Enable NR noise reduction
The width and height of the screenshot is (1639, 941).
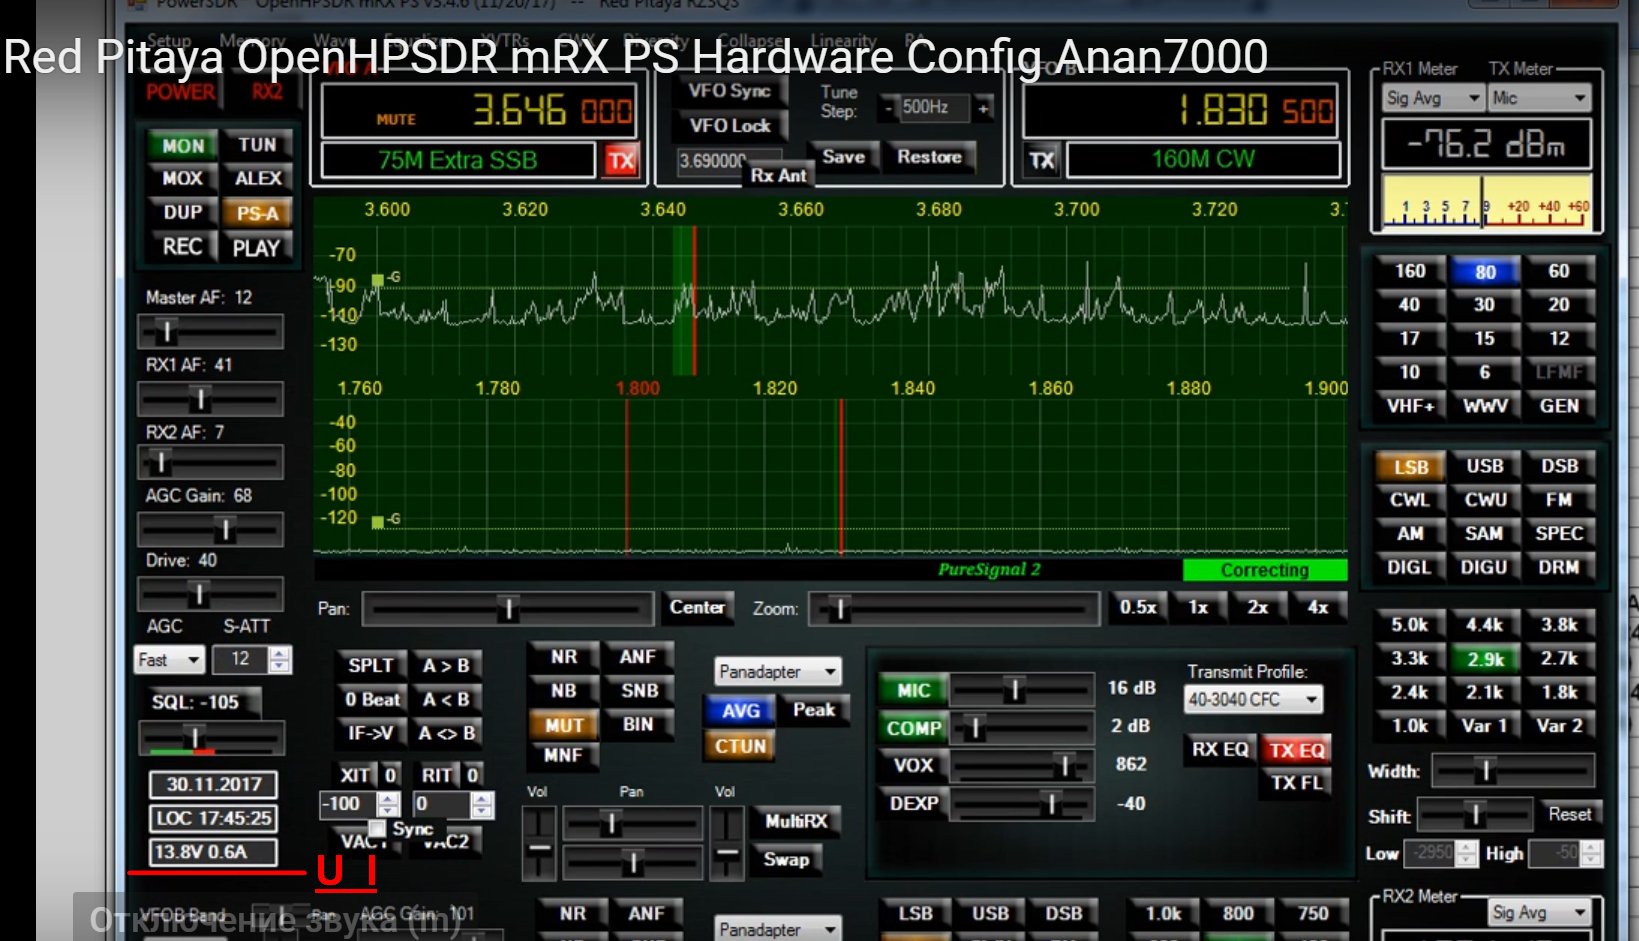coord(564,657)
